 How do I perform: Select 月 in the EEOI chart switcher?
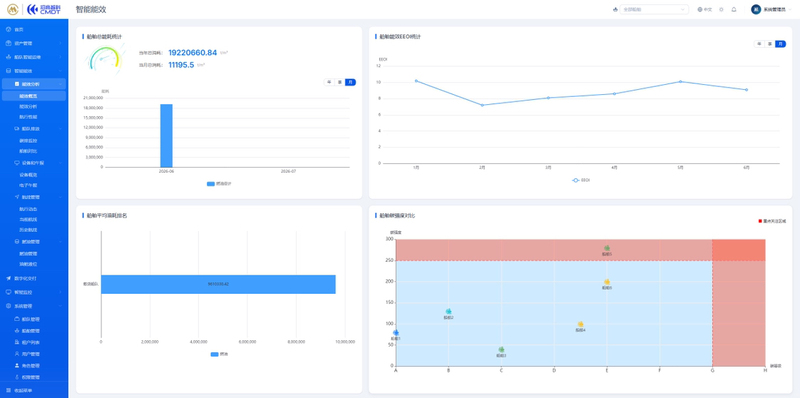tap(781, 44)
